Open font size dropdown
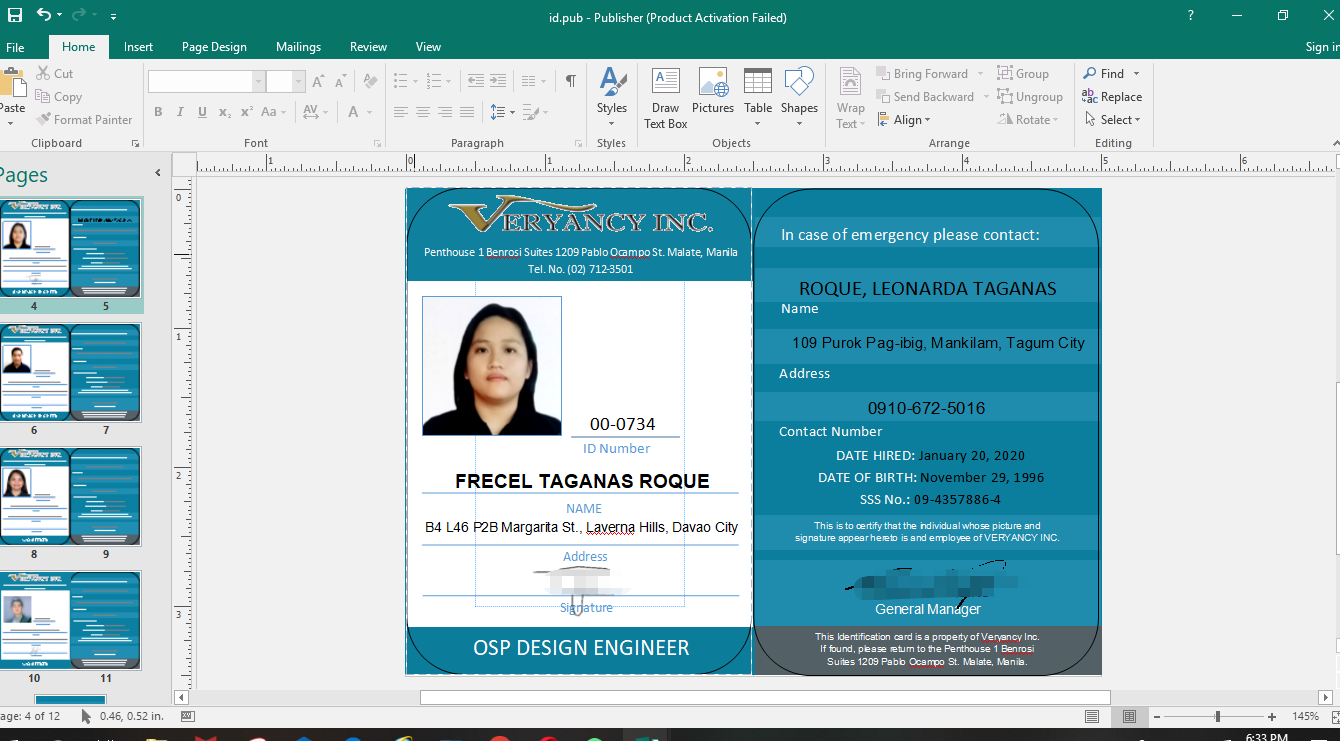The image size is (1340, 741). pos(299,82)
